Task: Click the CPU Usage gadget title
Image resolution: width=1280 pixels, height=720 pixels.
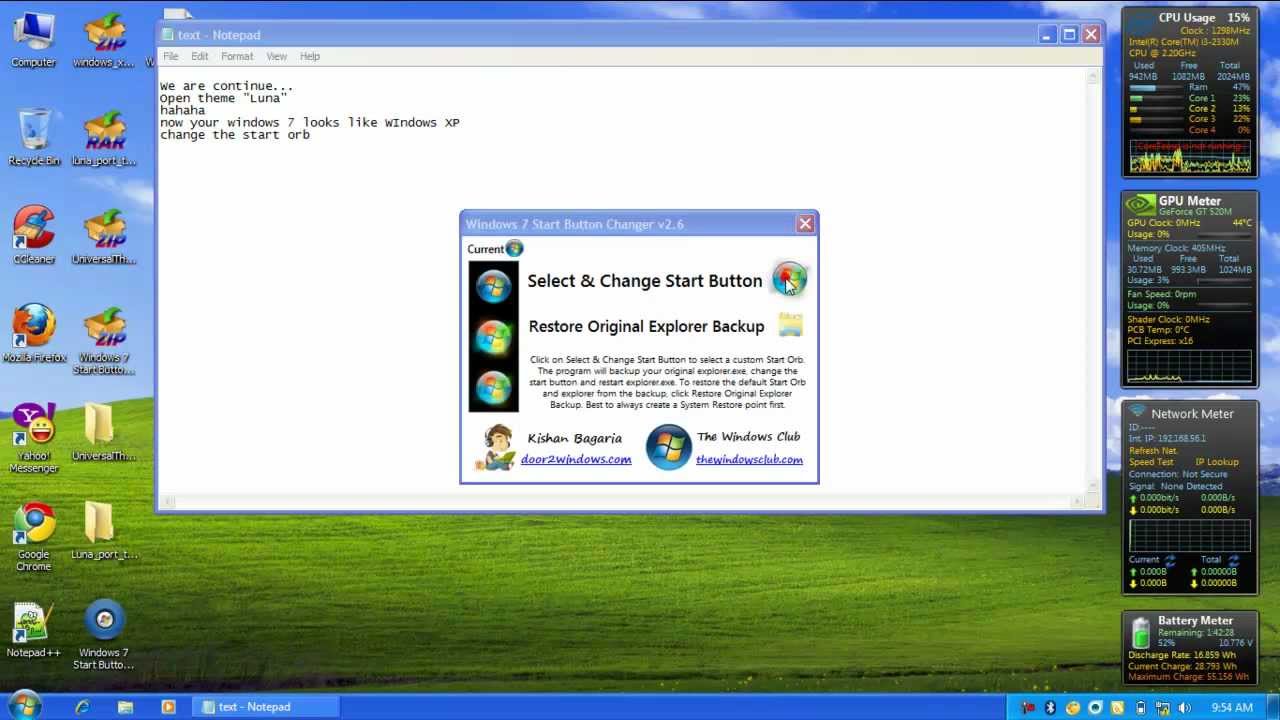Action: [x=1187, y=18]
